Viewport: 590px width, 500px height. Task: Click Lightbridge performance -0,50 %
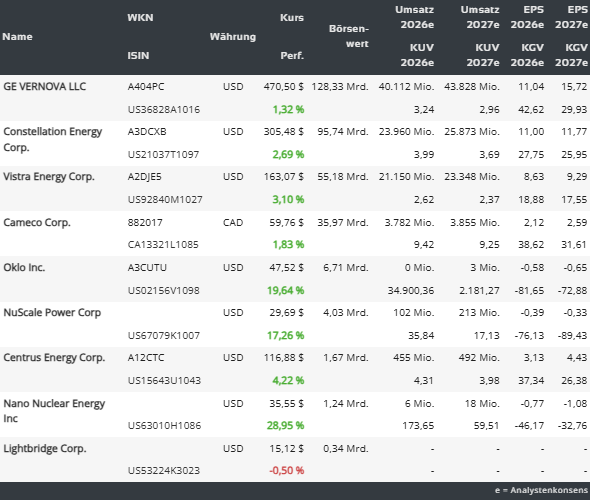point(287,470)
